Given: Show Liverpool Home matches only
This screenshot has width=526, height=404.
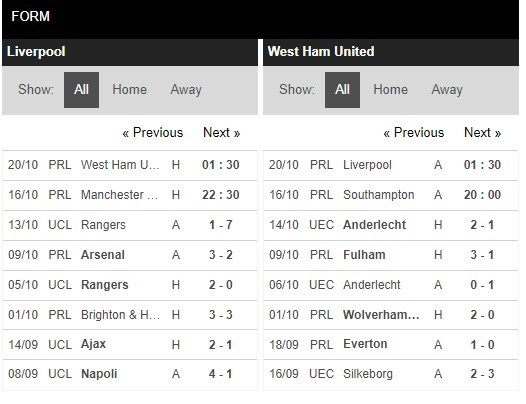Looking at the screenshot, I should point(129,90).
